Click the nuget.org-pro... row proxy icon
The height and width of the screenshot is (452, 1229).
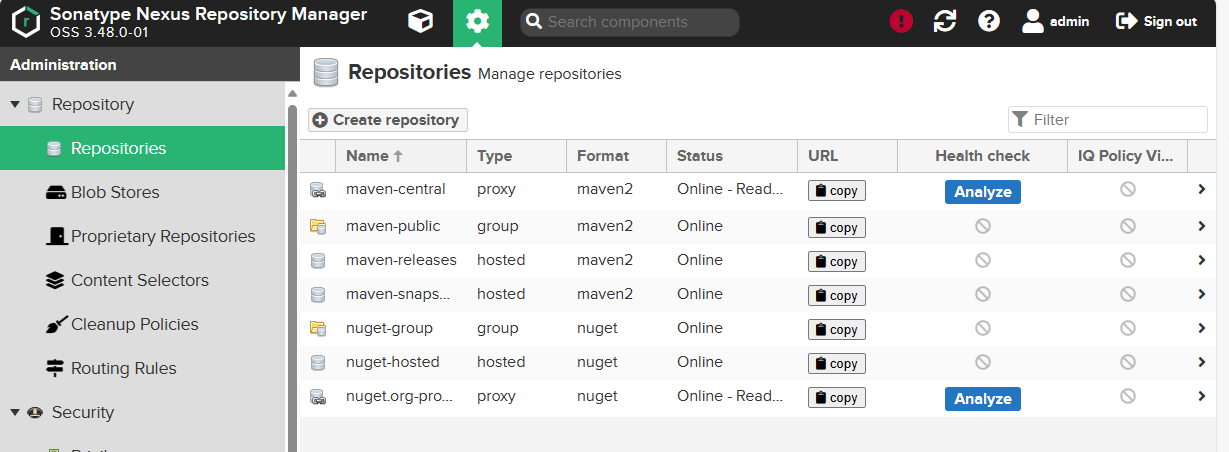point(318,397)
